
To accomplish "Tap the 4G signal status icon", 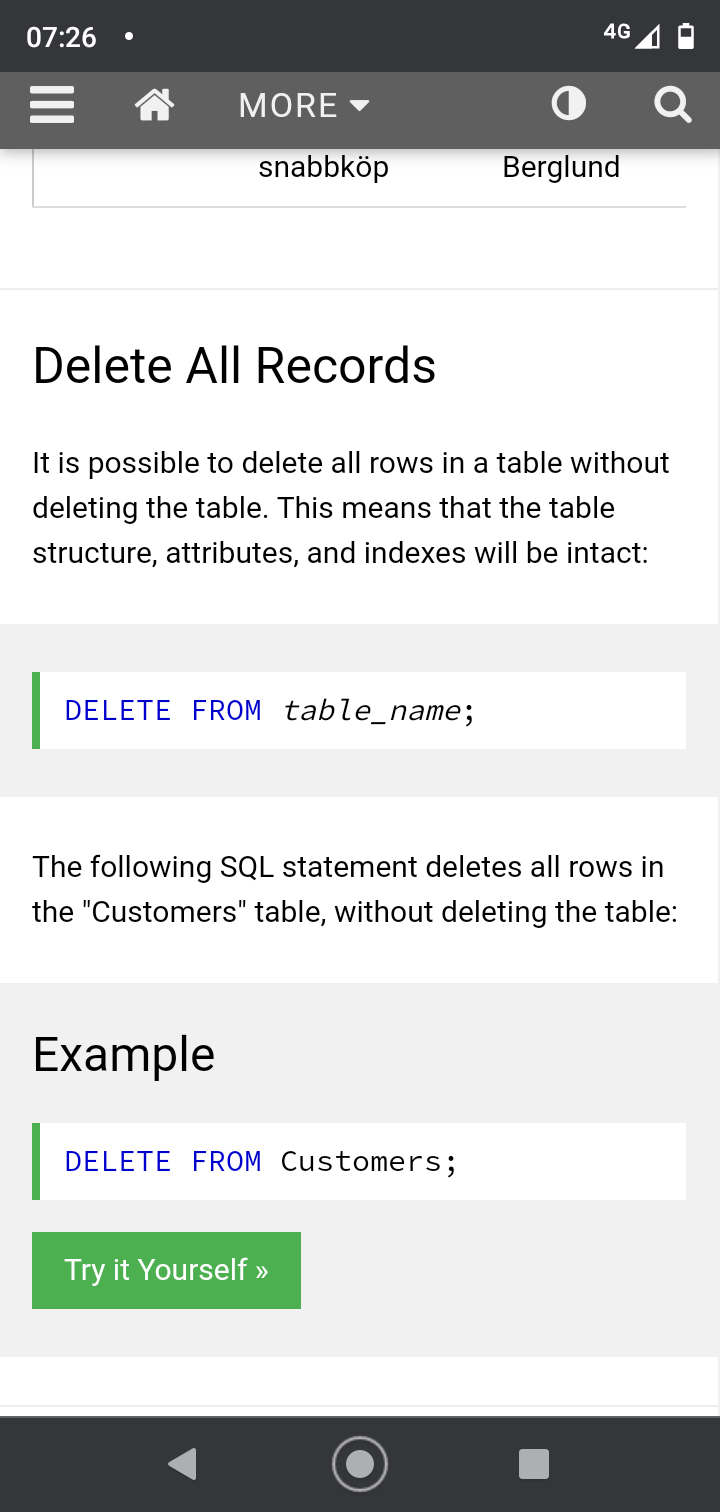I will (x=632, y=35).
